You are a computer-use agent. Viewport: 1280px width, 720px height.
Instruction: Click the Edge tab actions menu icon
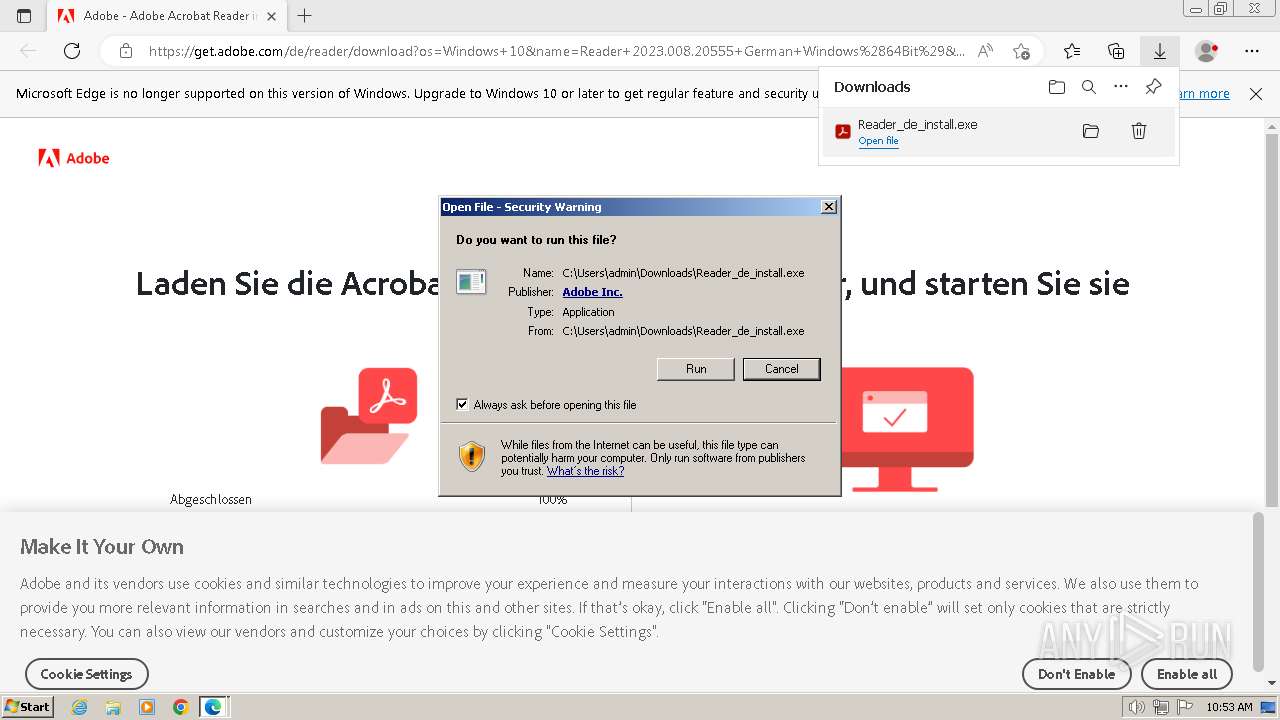coord(24,16)
